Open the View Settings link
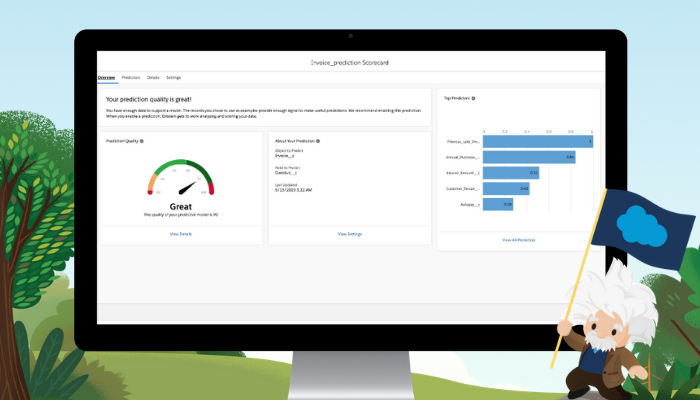 click(x=350, y=234)
